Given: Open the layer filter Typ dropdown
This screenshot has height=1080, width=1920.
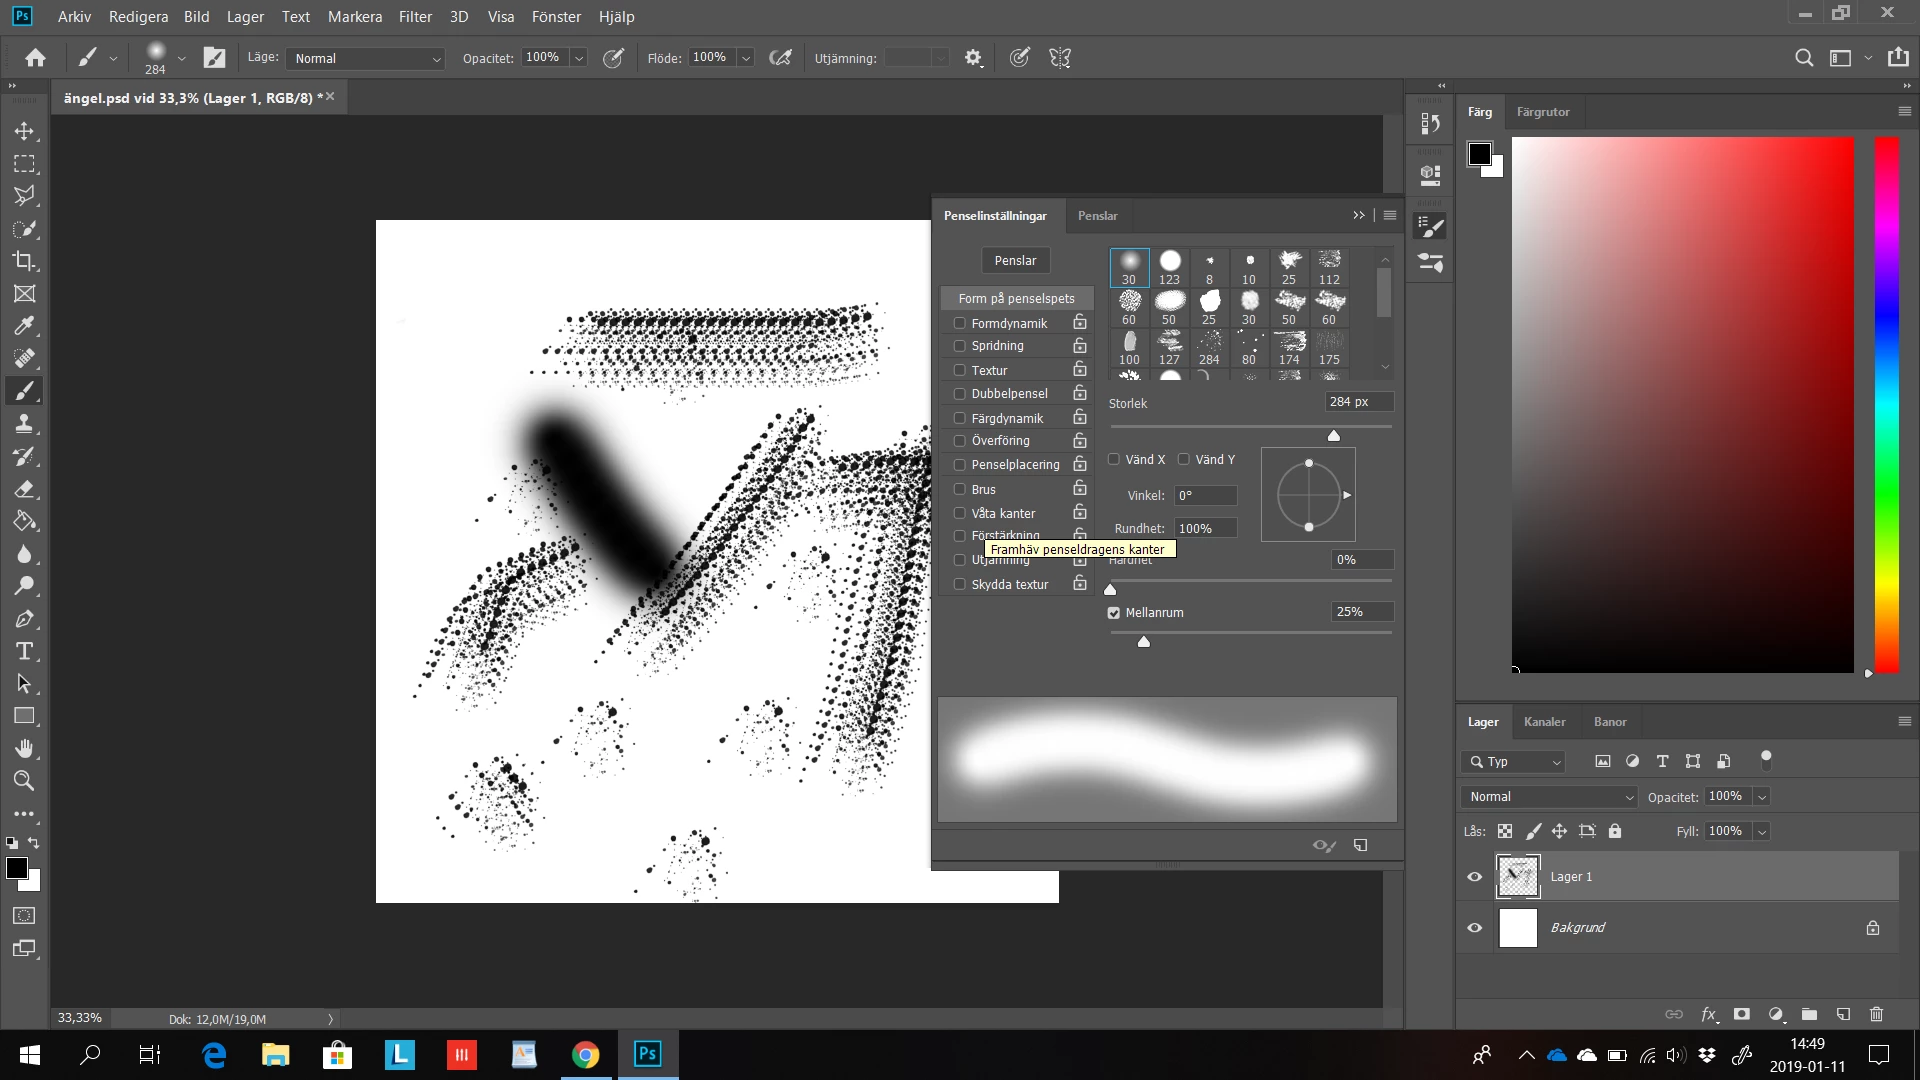Looking at the screenshot, I should (x=1513, y=762).
